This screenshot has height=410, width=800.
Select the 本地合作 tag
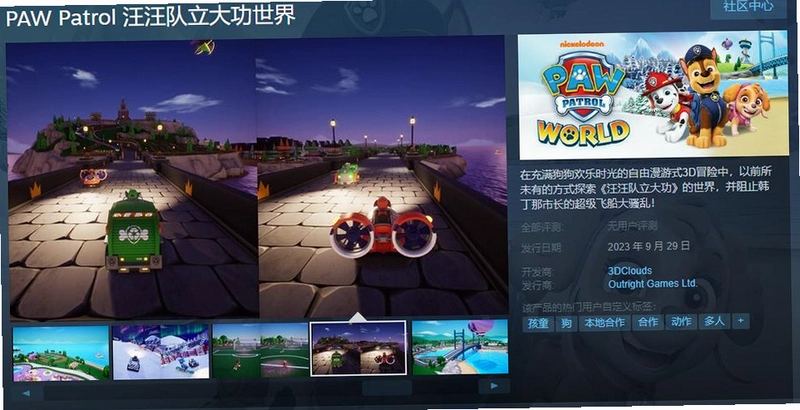[x=605, y=323]
